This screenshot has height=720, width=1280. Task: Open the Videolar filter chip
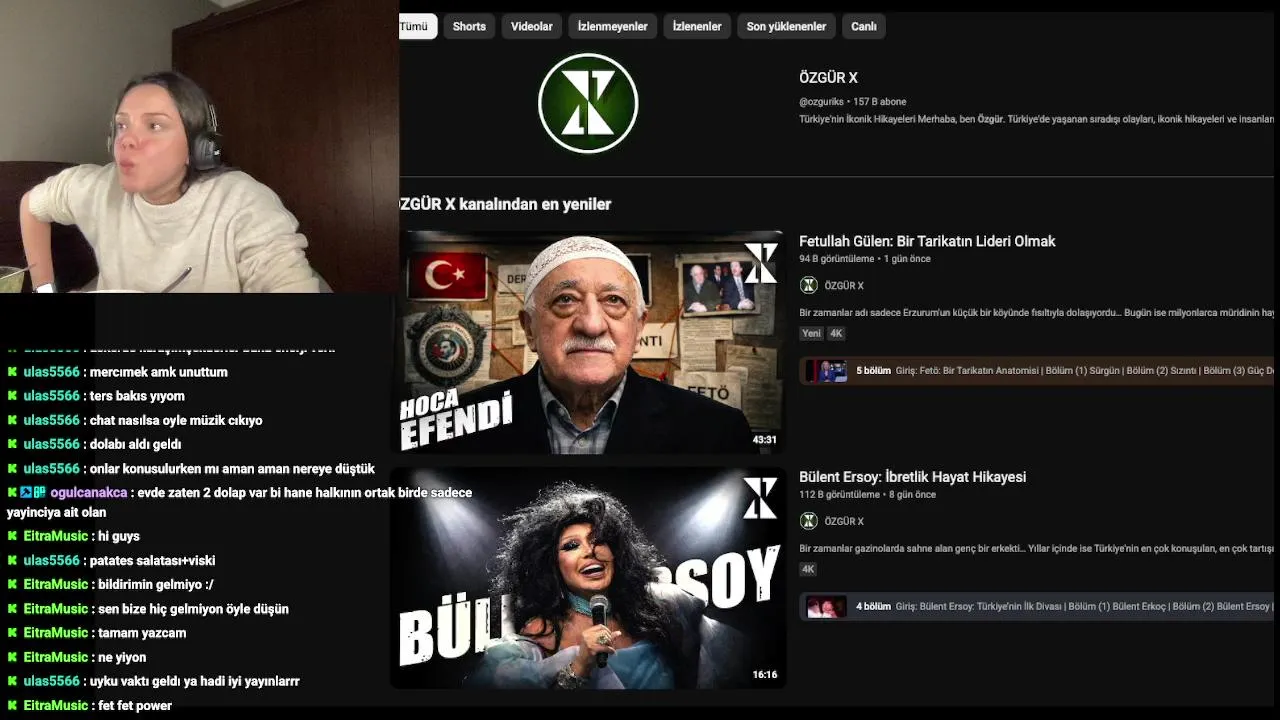click(x=532, y=26)
